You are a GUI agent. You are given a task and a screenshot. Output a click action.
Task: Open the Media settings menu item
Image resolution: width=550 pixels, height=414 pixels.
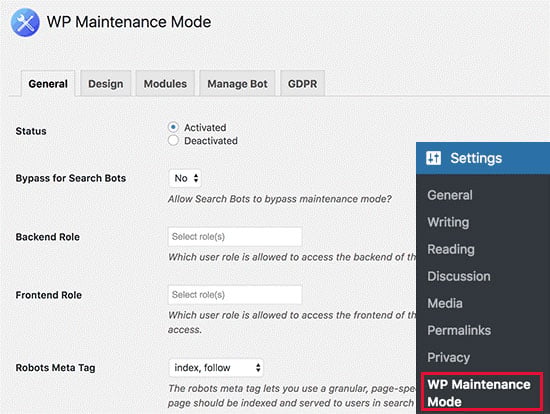[x=445, y=303]
